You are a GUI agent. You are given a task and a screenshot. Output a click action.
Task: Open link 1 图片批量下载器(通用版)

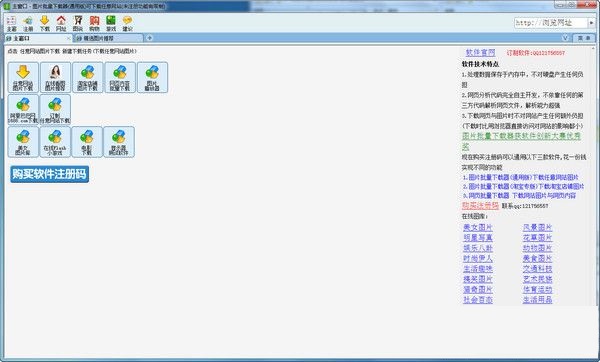520,177
